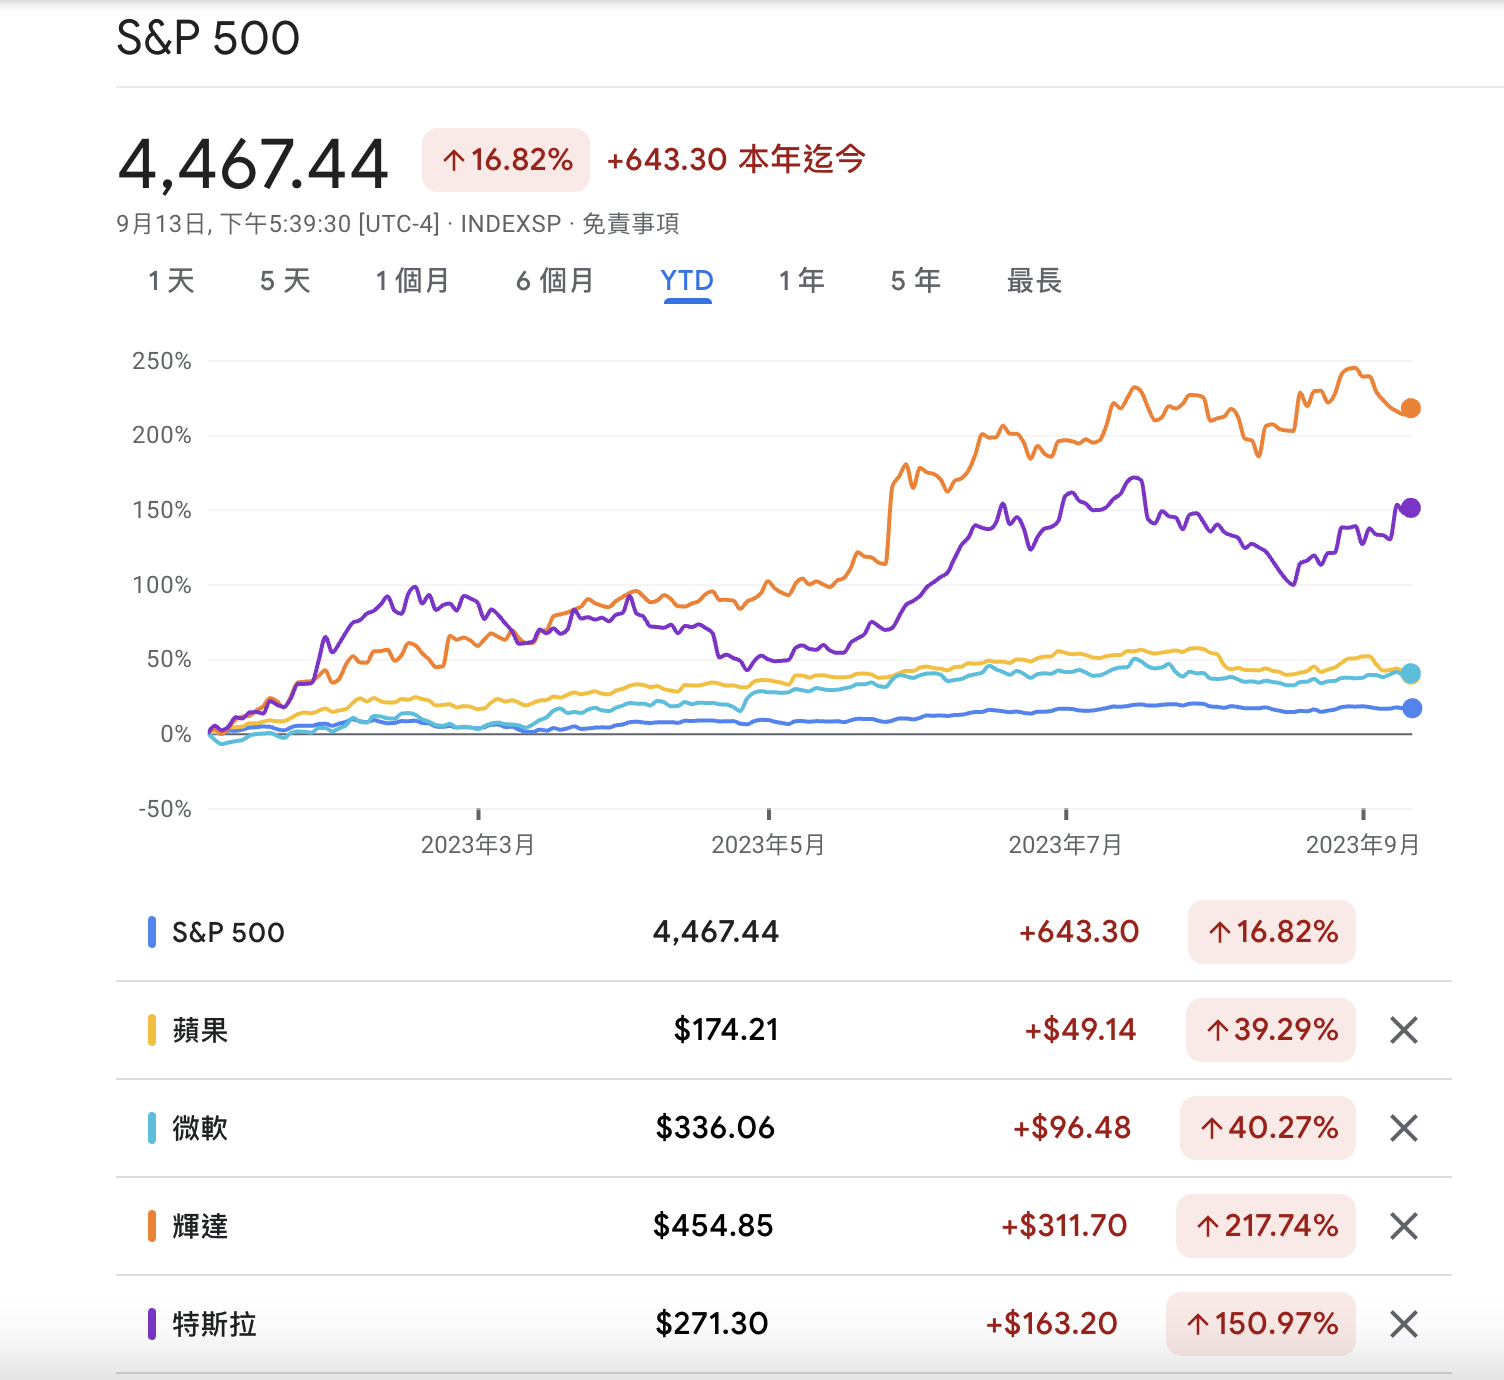1504x1380 pixels.
Task: Click the -50% y-axis label
Action: pyautogui.click(x=165, y=809)
